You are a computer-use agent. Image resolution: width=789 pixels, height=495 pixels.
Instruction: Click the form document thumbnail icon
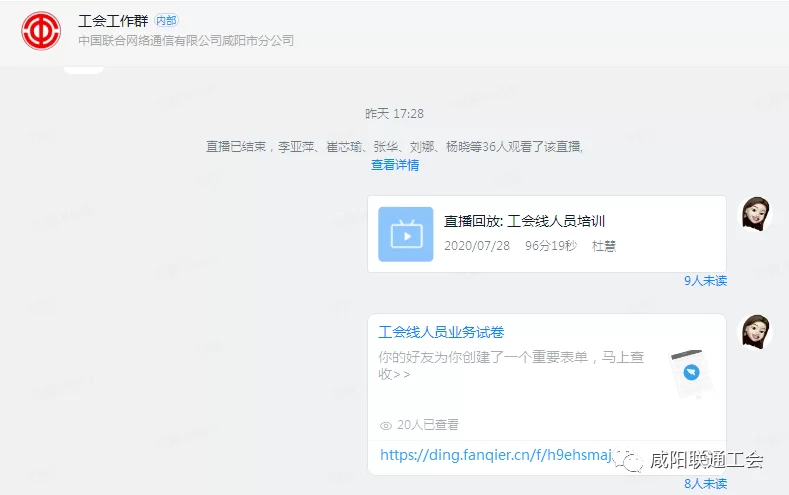click(x=687, y=374)
